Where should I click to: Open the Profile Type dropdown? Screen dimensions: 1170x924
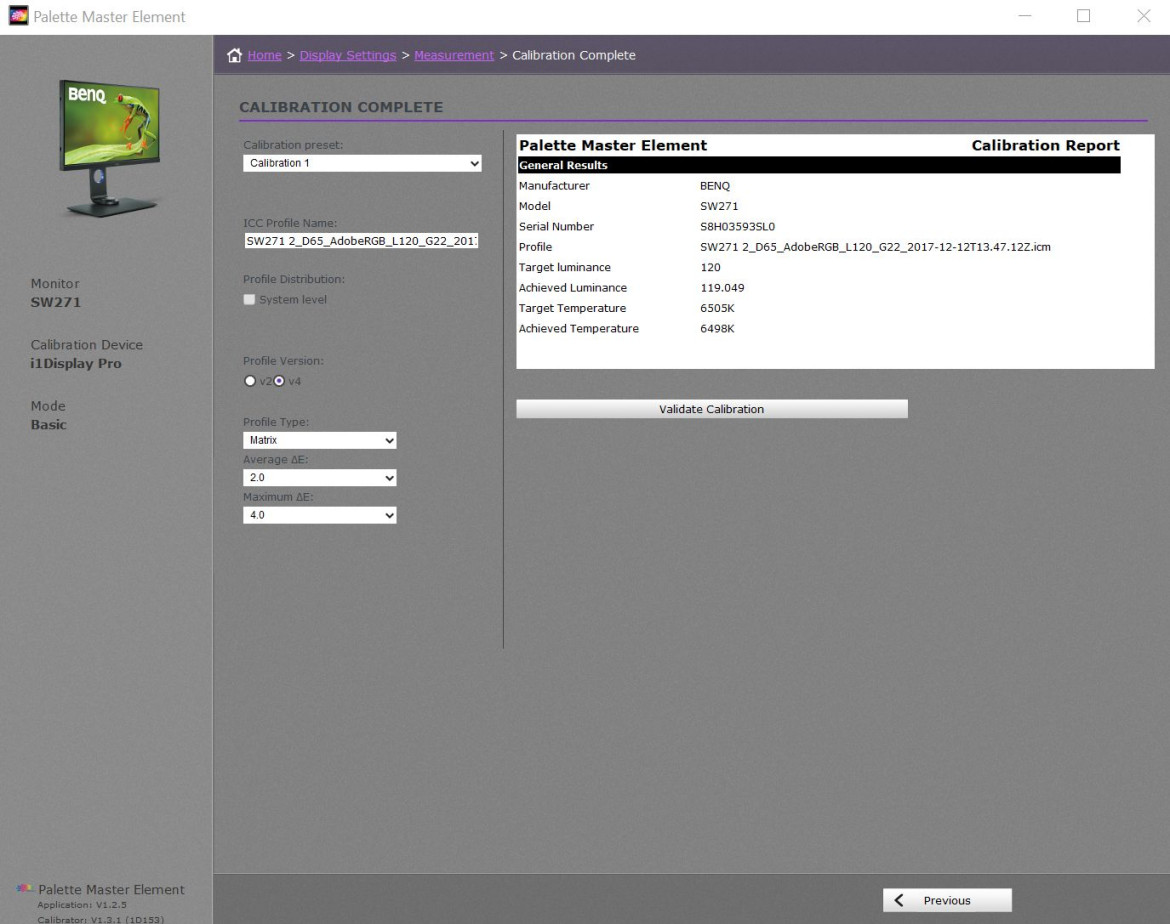[319, 440]
